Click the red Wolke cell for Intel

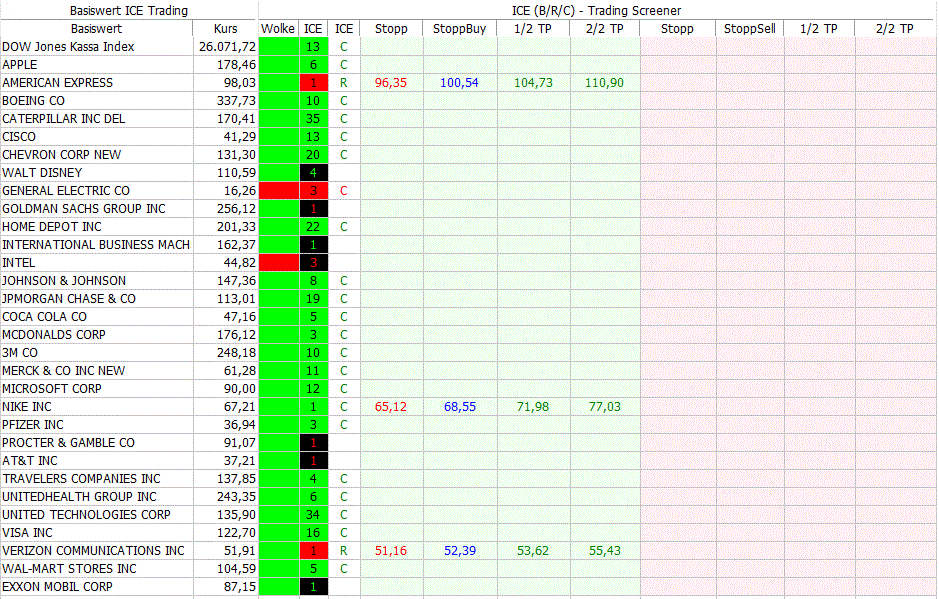coord(278,262)
